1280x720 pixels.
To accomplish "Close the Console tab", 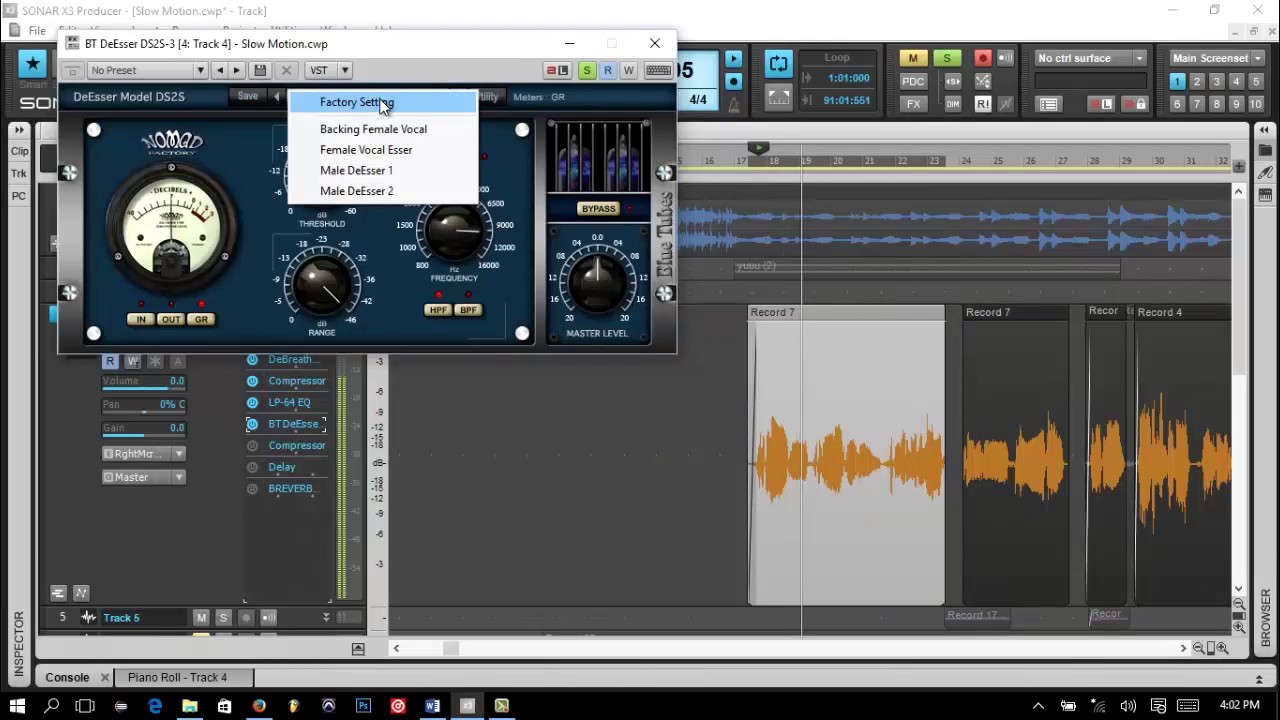I will 104,678.
